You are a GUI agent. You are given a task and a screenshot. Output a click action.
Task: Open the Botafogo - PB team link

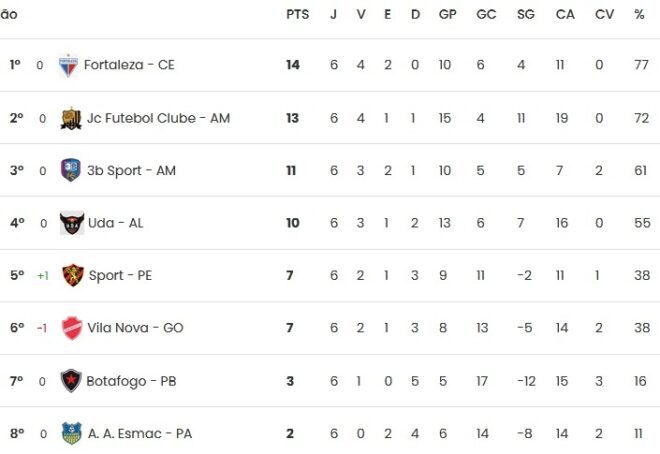tap(135, 381)
